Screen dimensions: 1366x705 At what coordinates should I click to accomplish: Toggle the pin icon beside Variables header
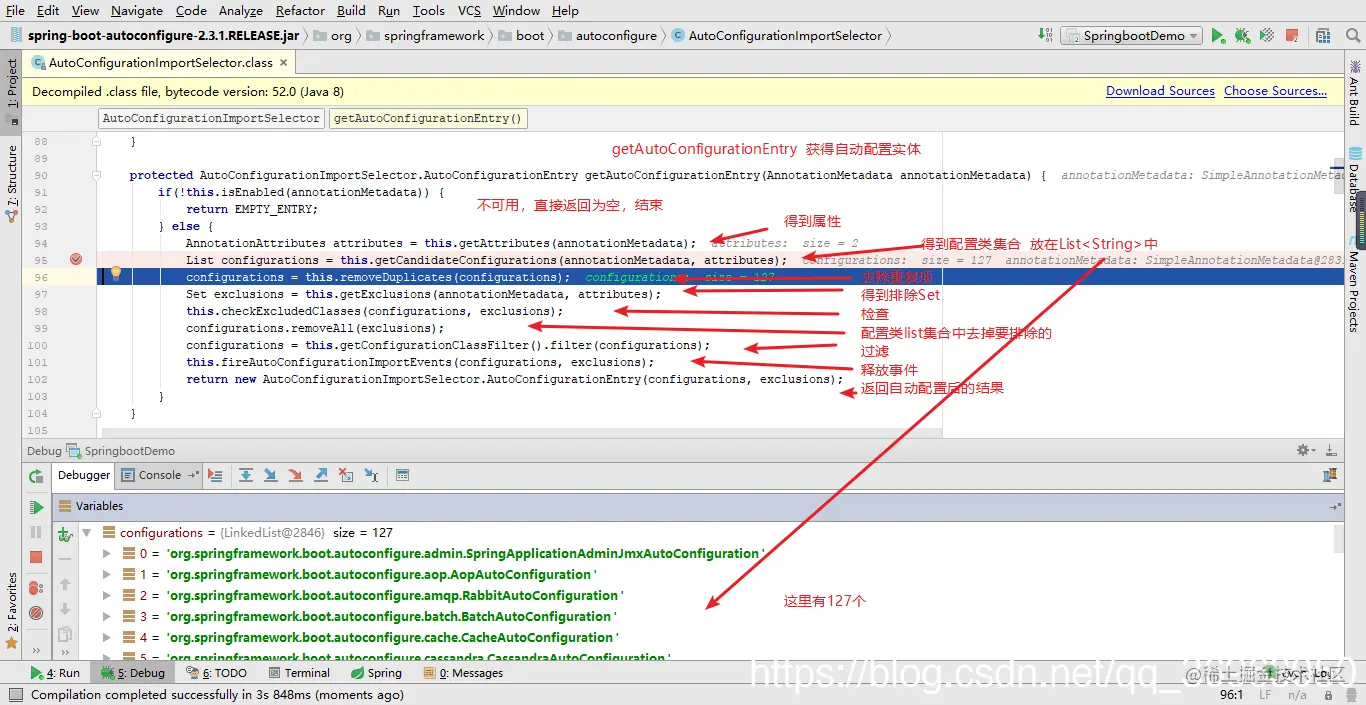tap(1335, 507)
